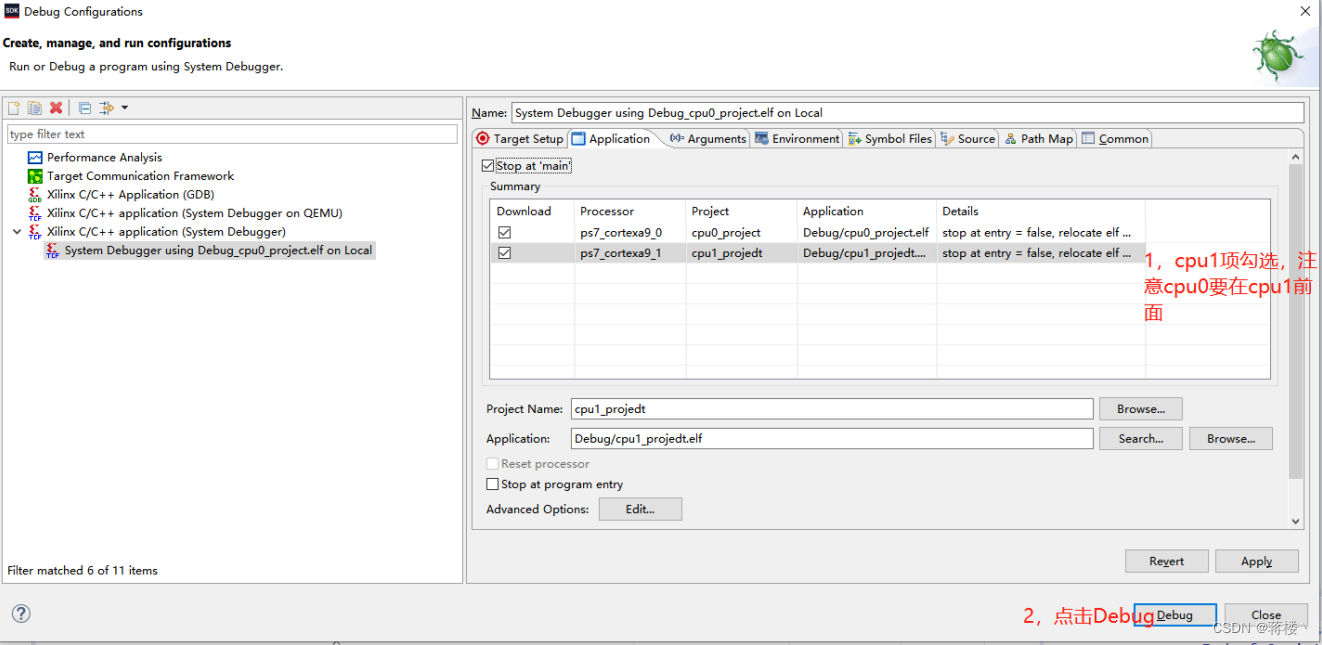Click the Xilinx GDB application icon

tap(36, 195)
